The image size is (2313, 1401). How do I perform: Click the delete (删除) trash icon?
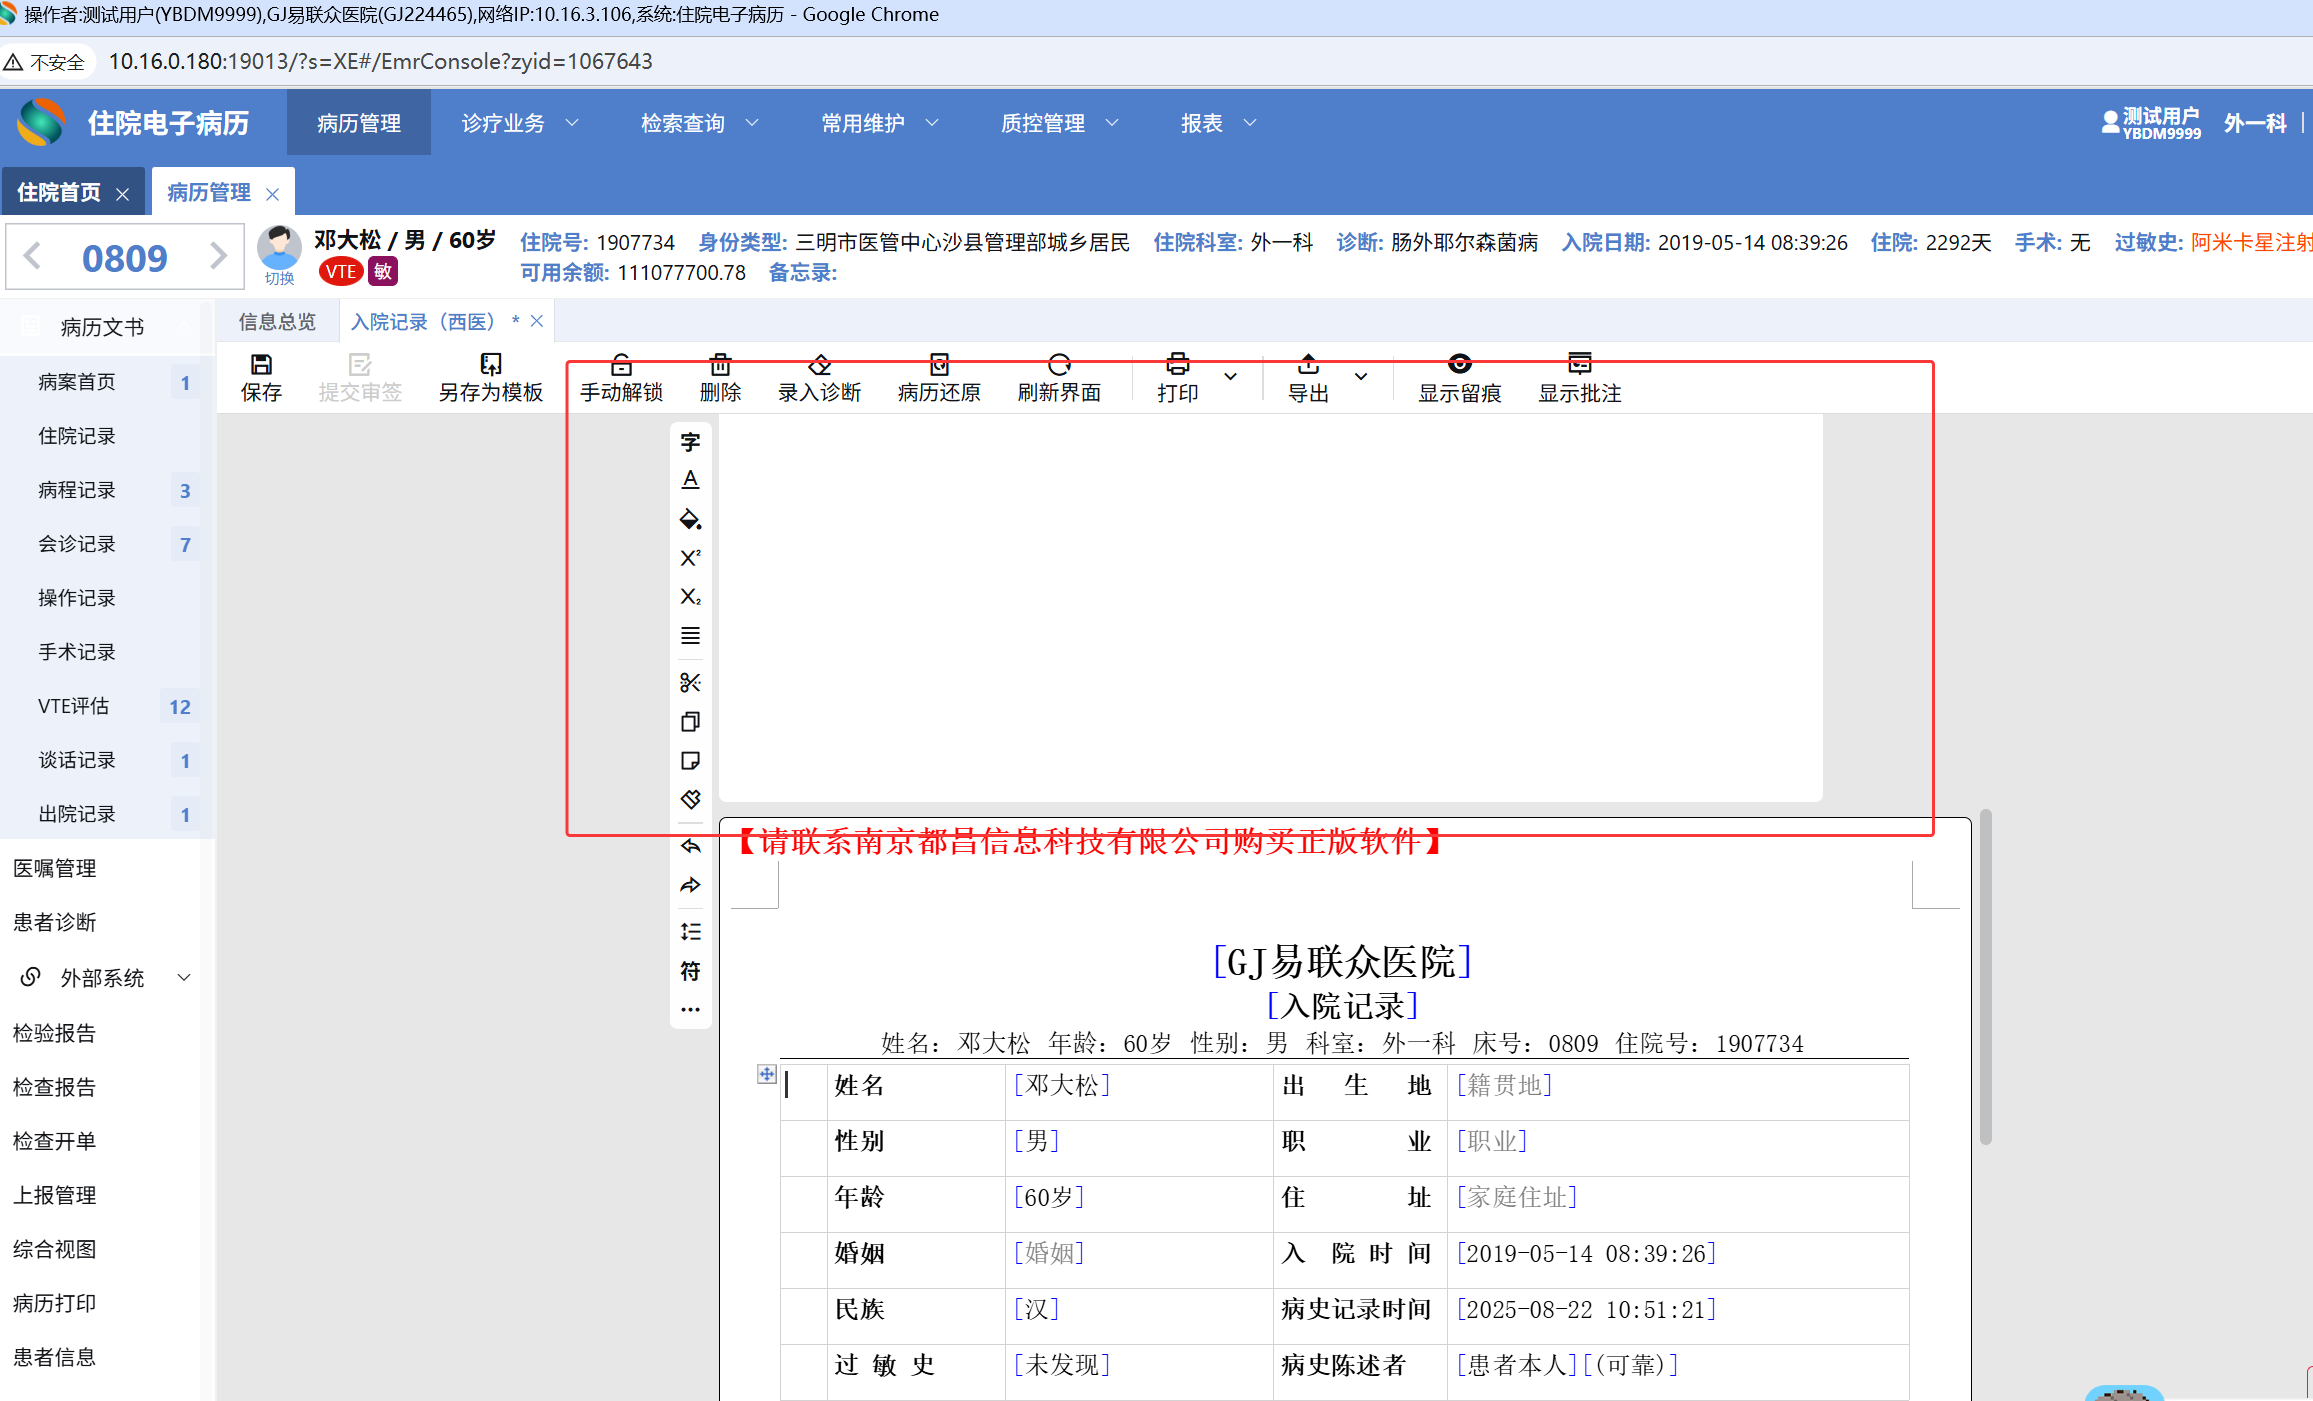720,366
